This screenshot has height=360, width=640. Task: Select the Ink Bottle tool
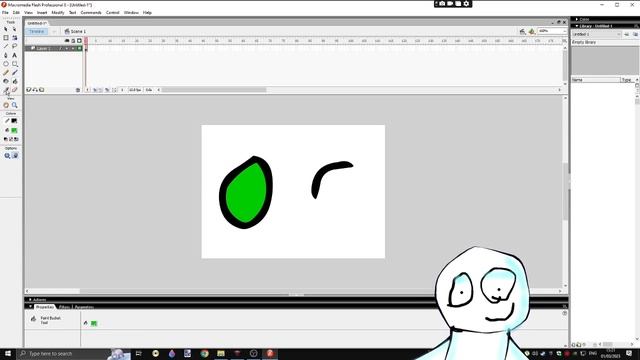coord(6,81)
